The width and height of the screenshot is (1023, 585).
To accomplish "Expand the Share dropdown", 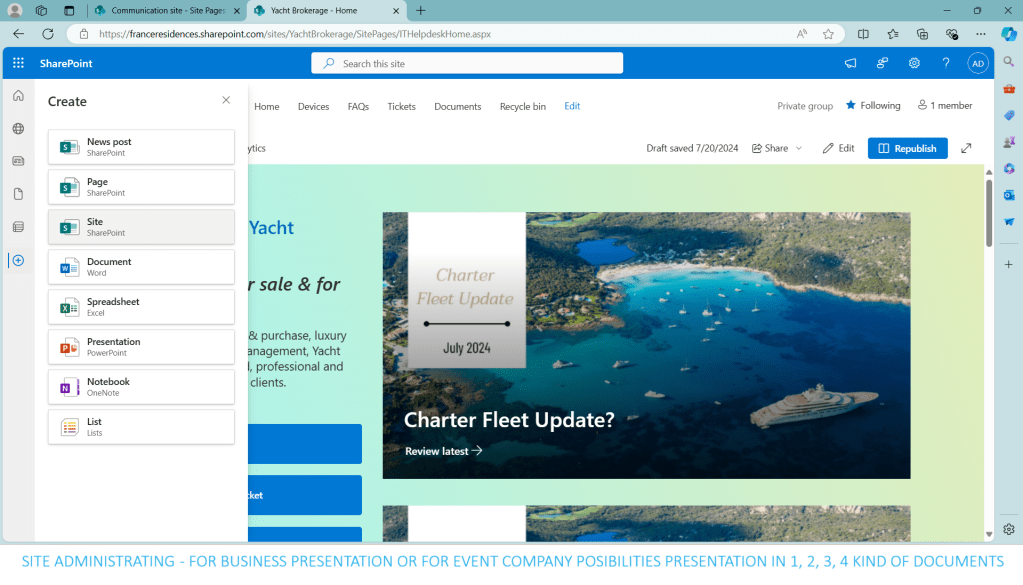I will coord(777,148).
